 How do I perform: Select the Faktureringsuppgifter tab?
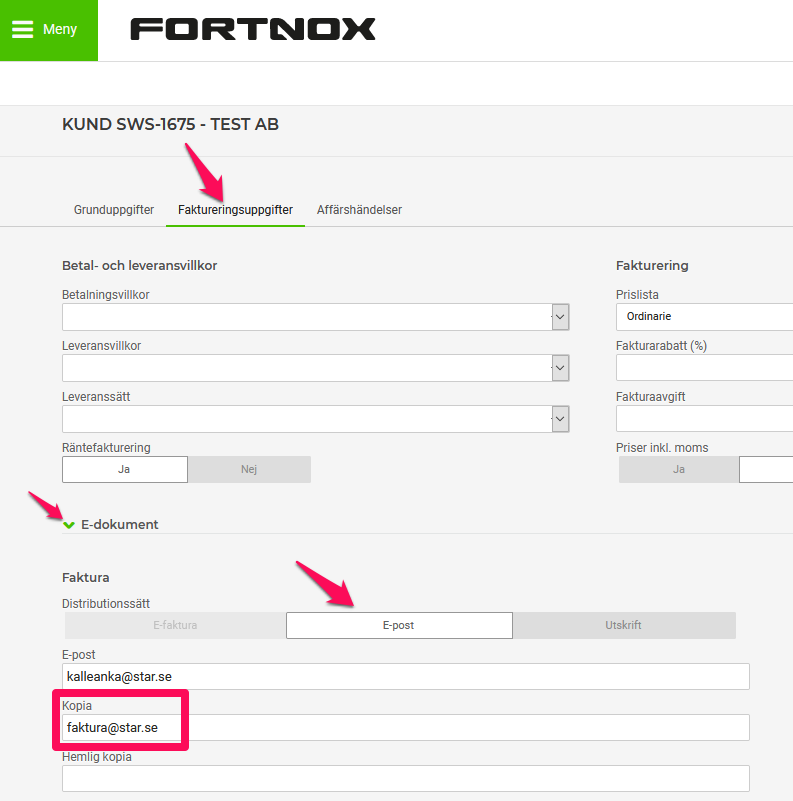[235, 210]
